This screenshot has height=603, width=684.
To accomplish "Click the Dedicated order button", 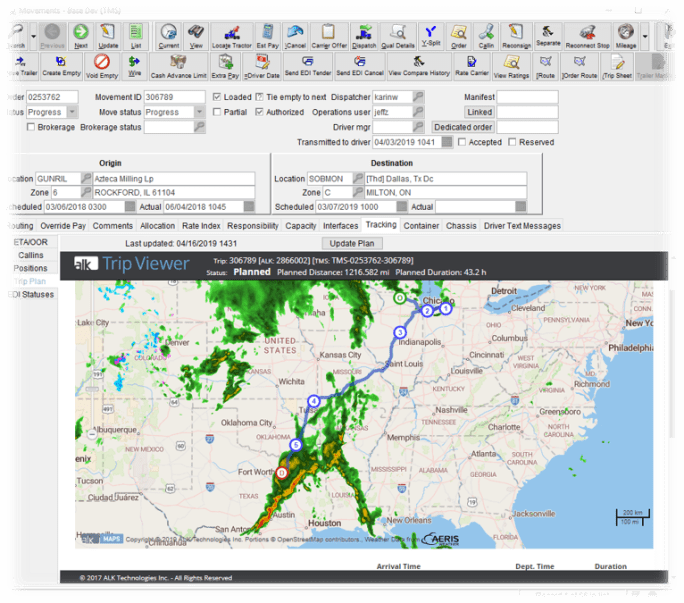I will coord(463,127).
